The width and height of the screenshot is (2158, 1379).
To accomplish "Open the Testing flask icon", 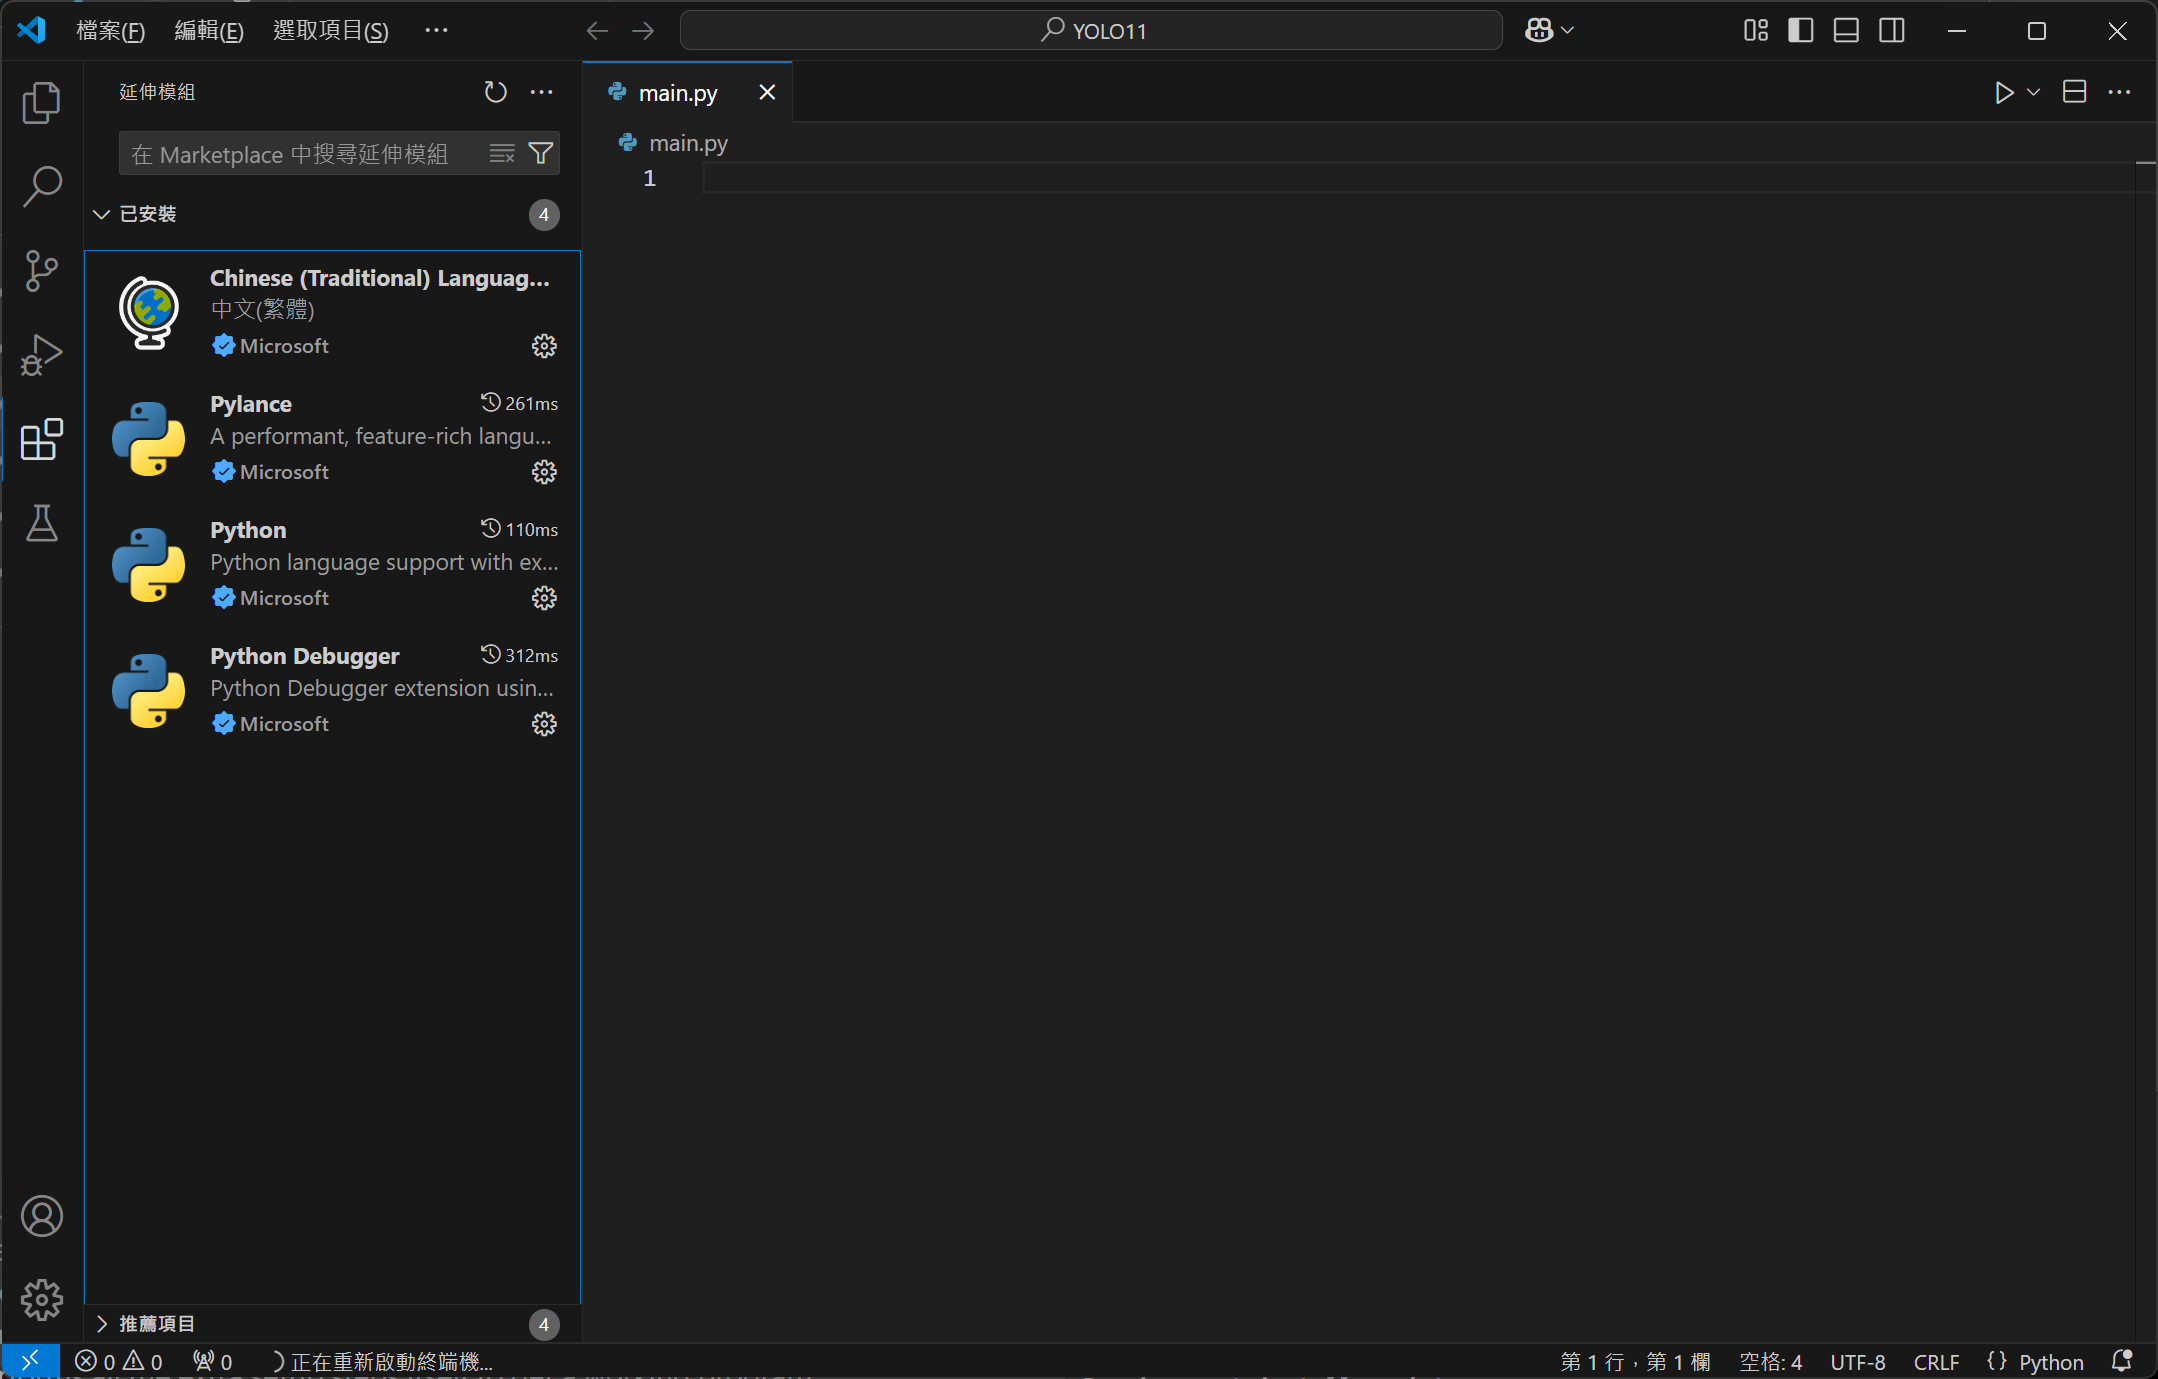I will (x=41, y=523).
